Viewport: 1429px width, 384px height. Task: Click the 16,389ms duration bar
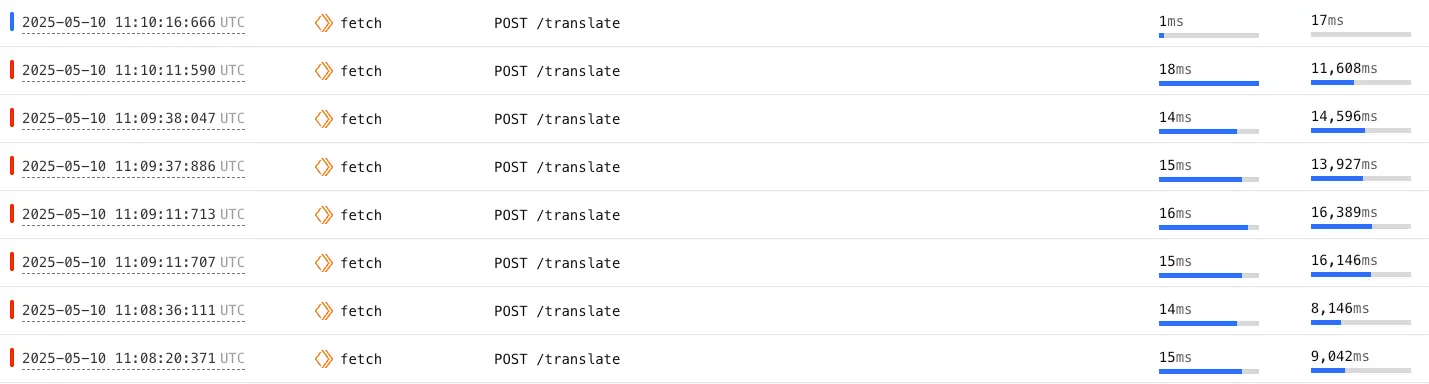tap(1361, 227)
